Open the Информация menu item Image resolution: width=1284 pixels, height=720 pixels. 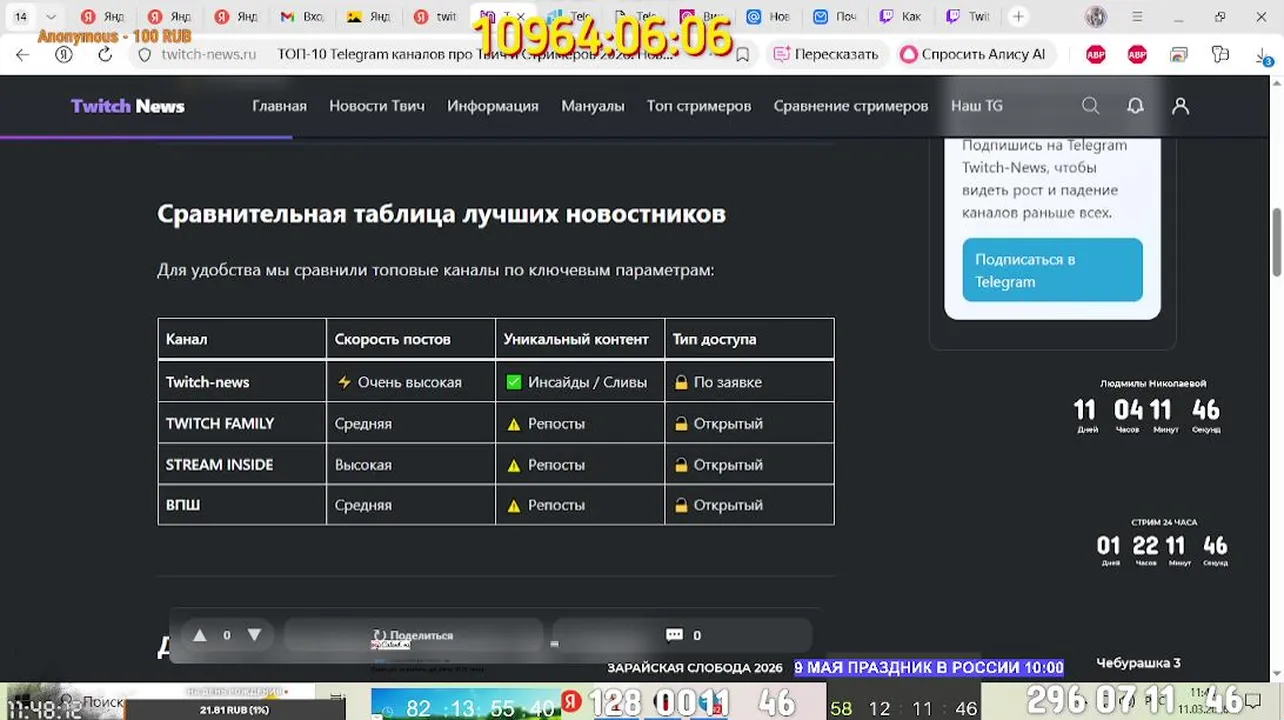tap(493, 106)
